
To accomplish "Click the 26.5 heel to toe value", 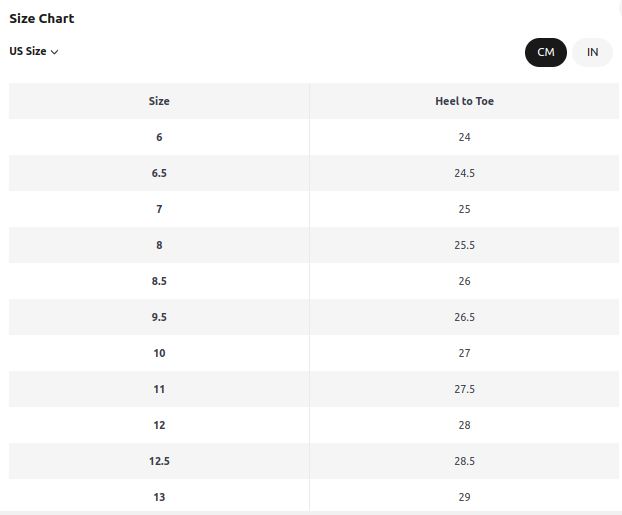I will click(x=464, y=317).
